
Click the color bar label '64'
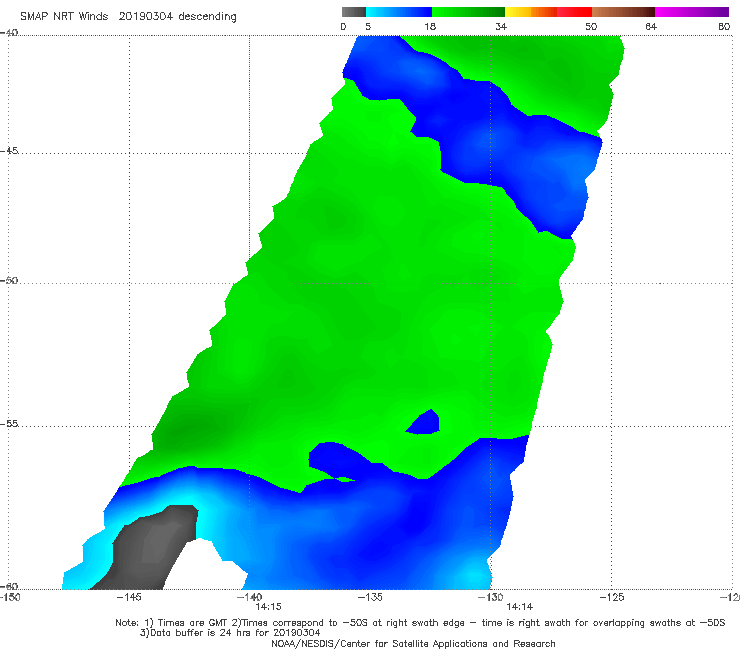651,26
